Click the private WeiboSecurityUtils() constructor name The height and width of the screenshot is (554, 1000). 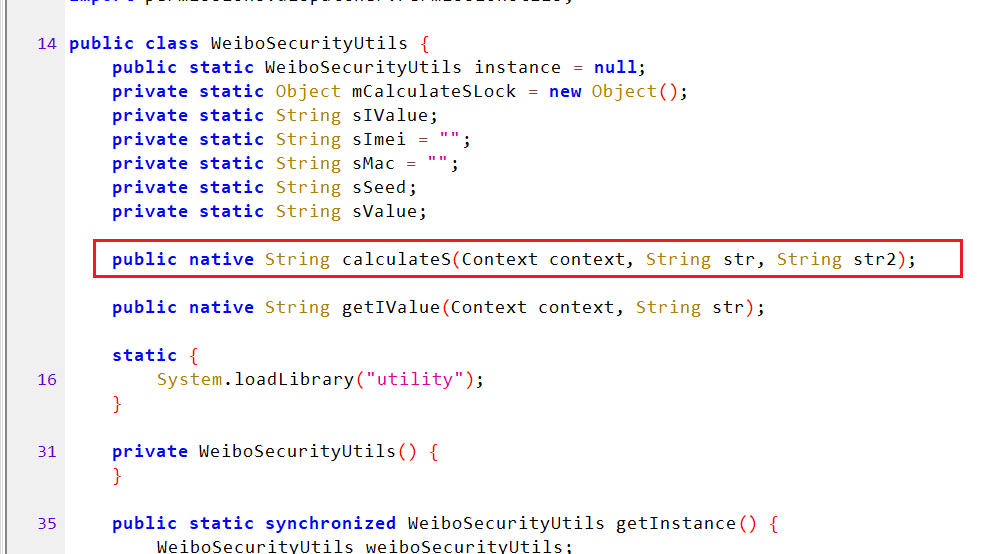click(297, 451)
